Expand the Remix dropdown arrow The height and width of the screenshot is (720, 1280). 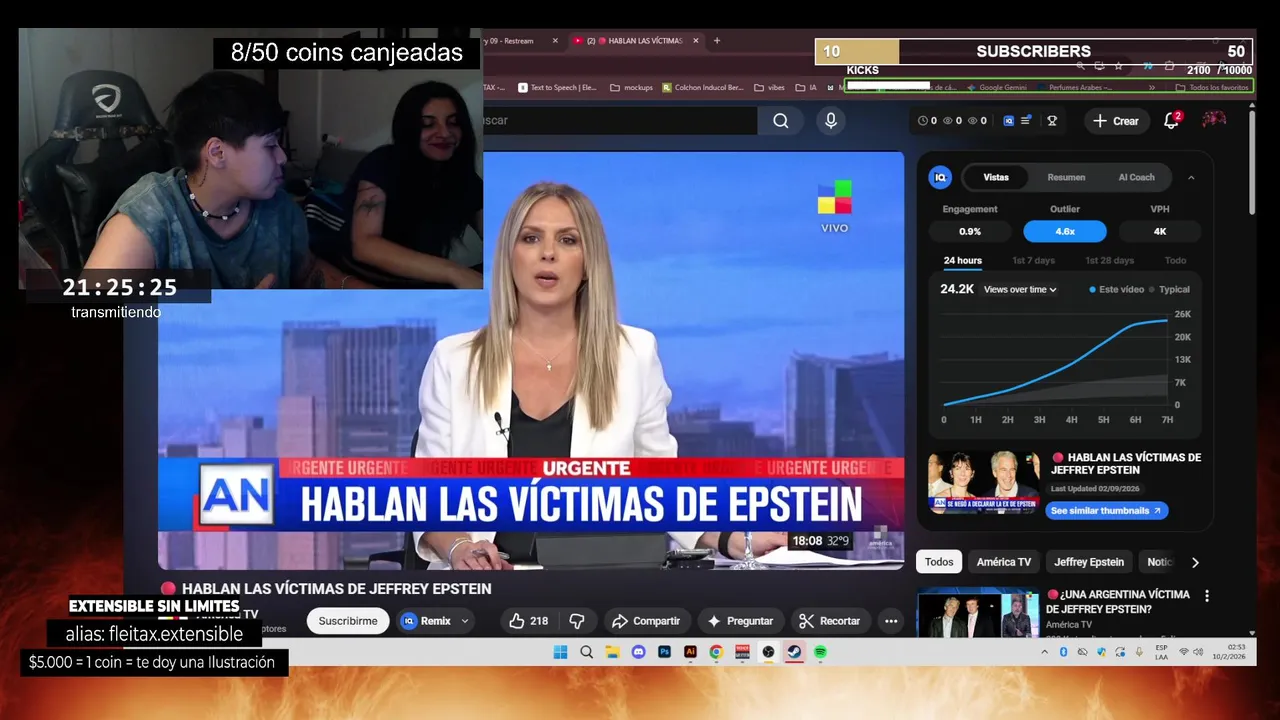[465, 621]
